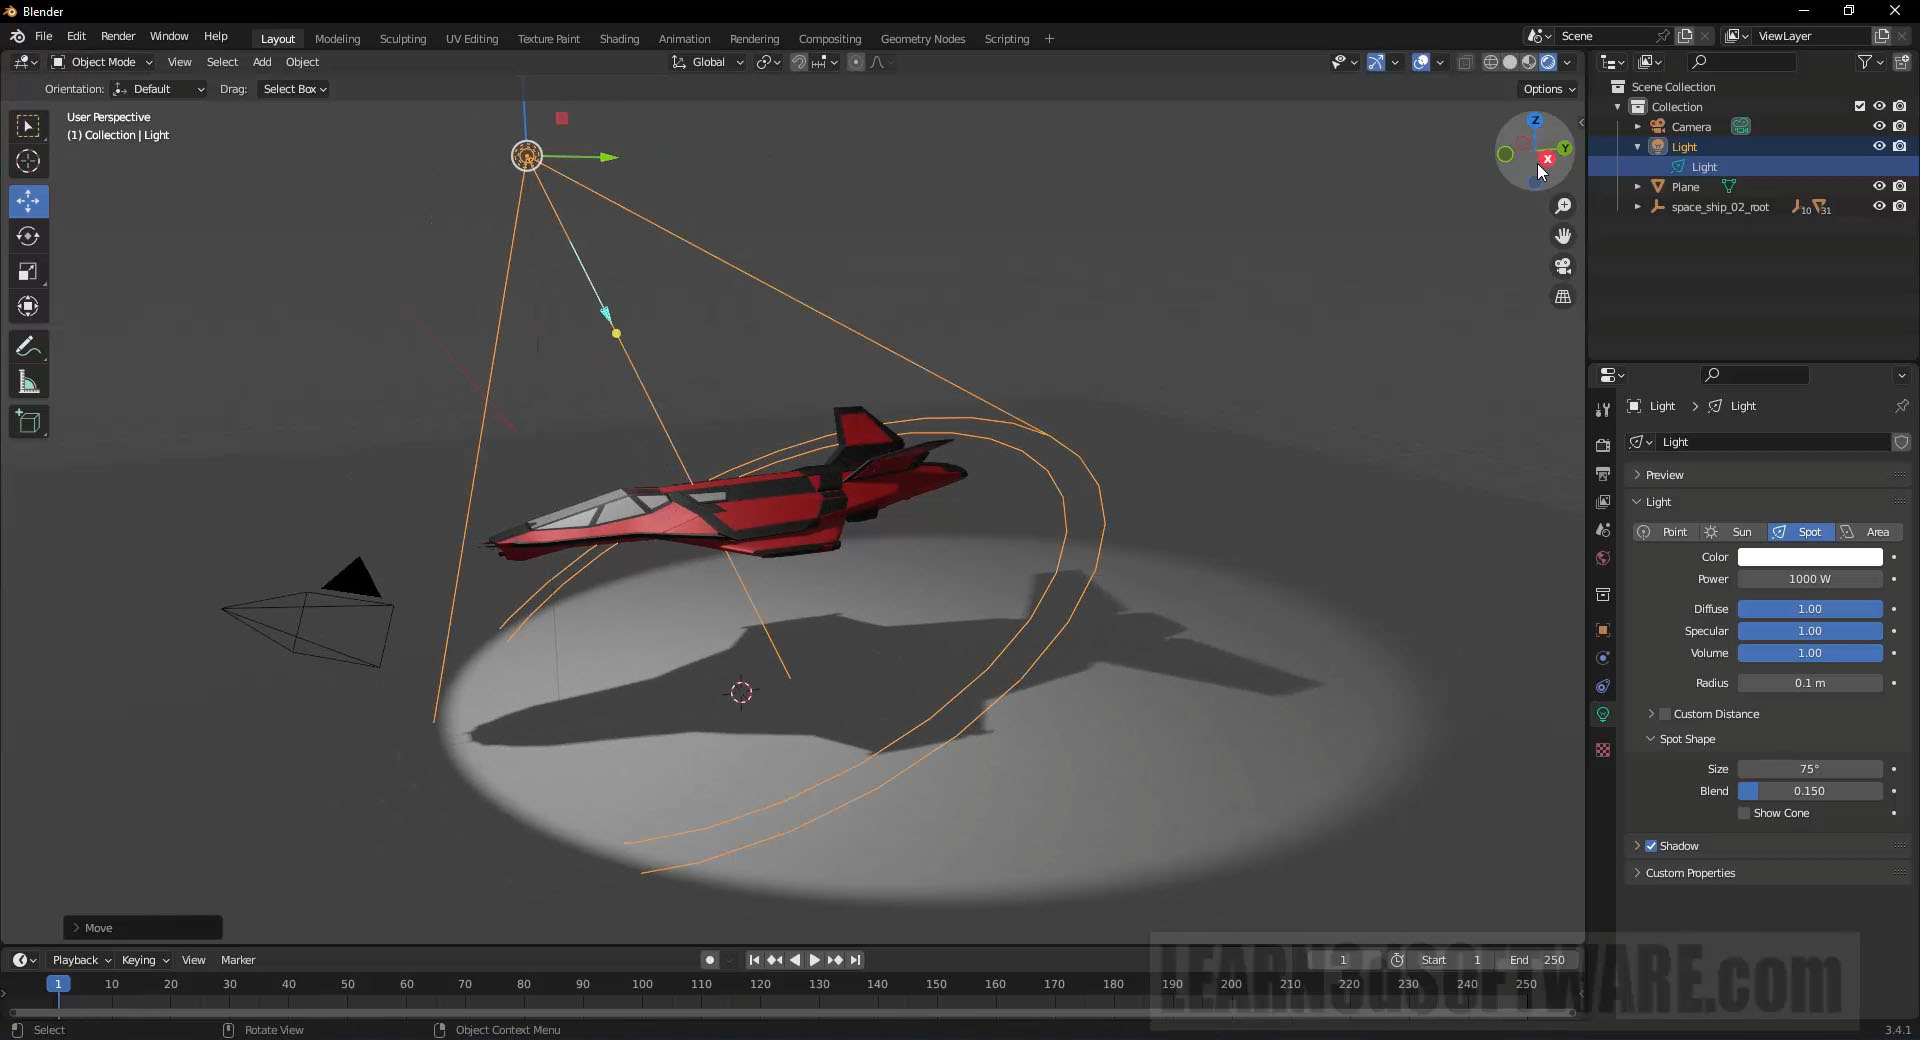
Task: Select the Rotate tool in the toolbar
Action: point(28,237)
